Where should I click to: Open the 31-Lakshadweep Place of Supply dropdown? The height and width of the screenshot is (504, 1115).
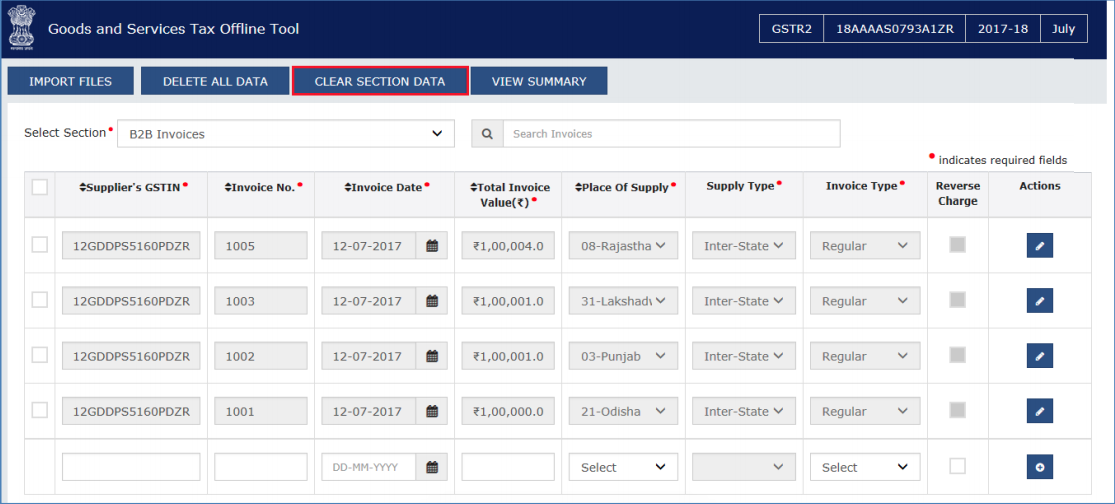623,301
